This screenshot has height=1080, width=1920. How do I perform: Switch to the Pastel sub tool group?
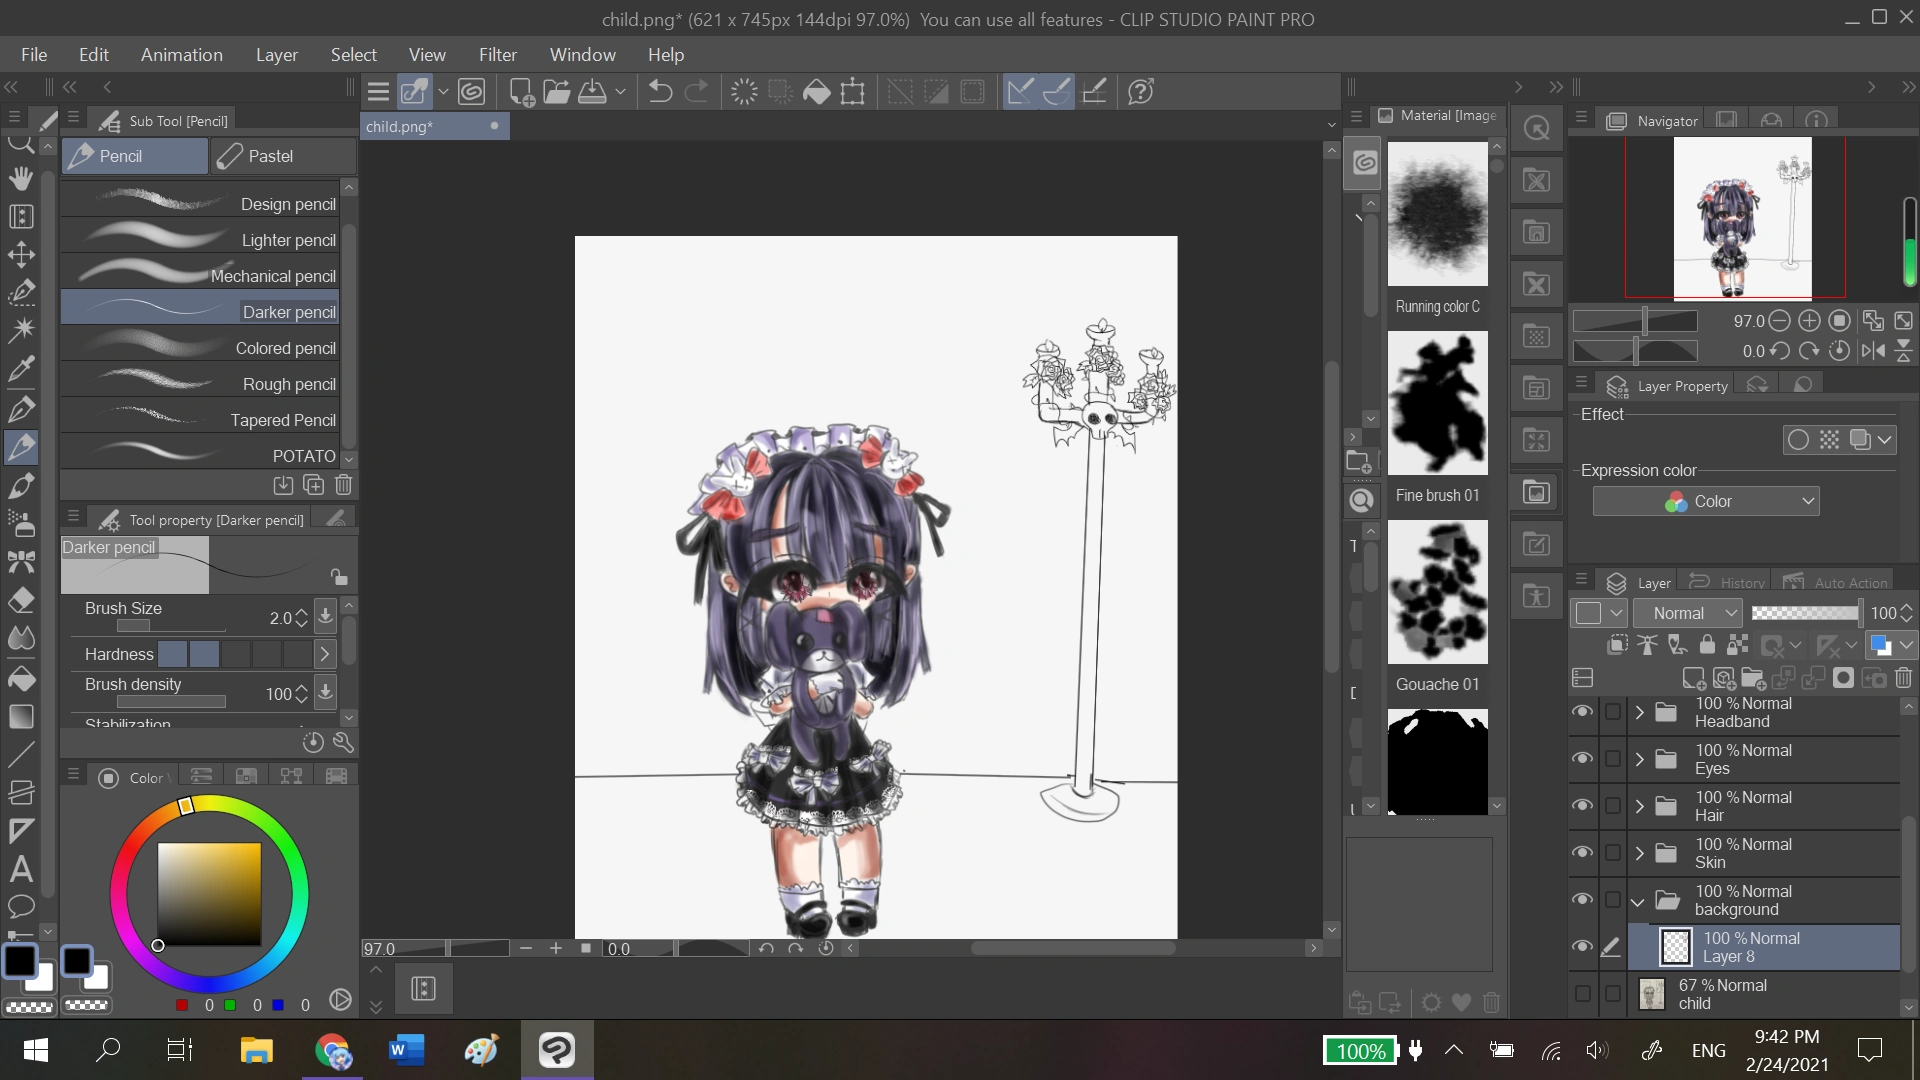pyautogui.click(x=269, y=155)
